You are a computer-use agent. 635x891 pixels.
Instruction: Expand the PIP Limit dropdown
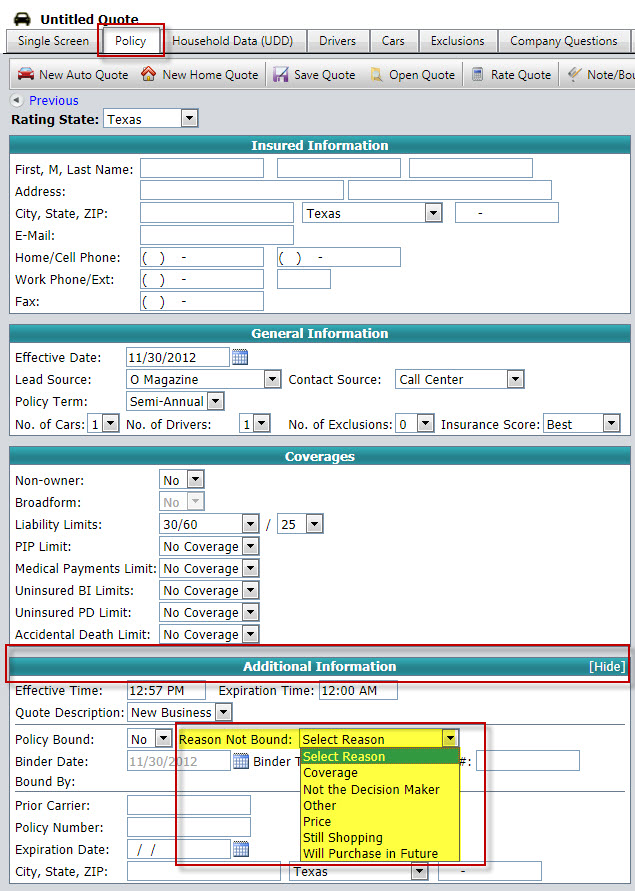[x=250, y=546]
